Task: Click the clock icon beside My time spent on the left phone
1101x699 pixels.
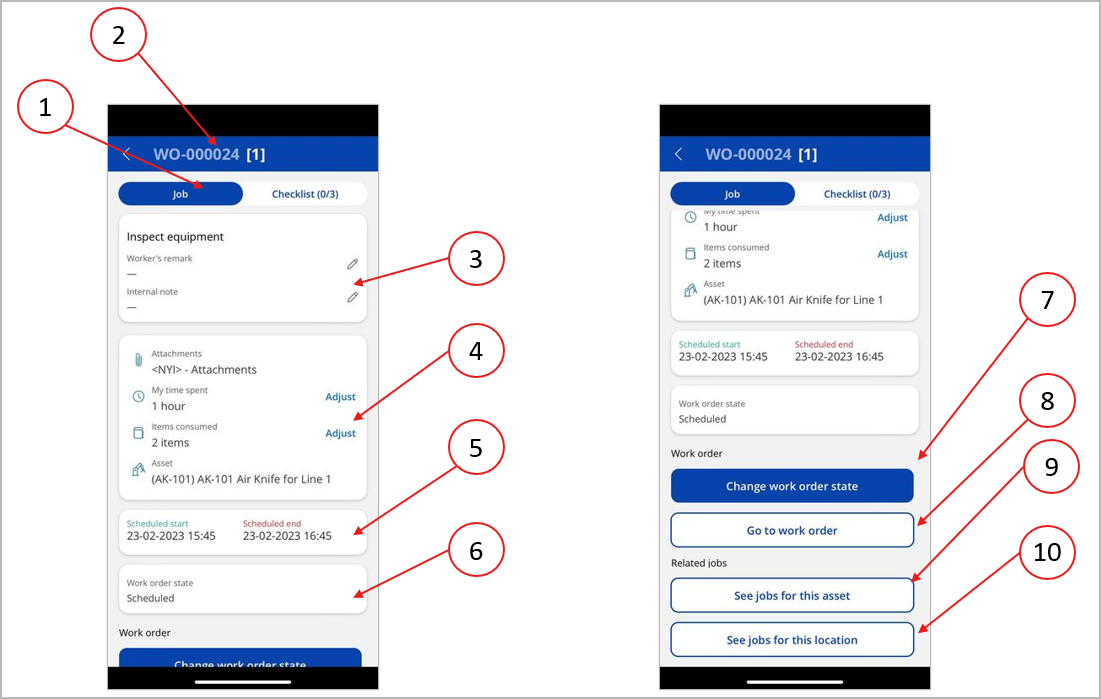Action: pos(138,397)
